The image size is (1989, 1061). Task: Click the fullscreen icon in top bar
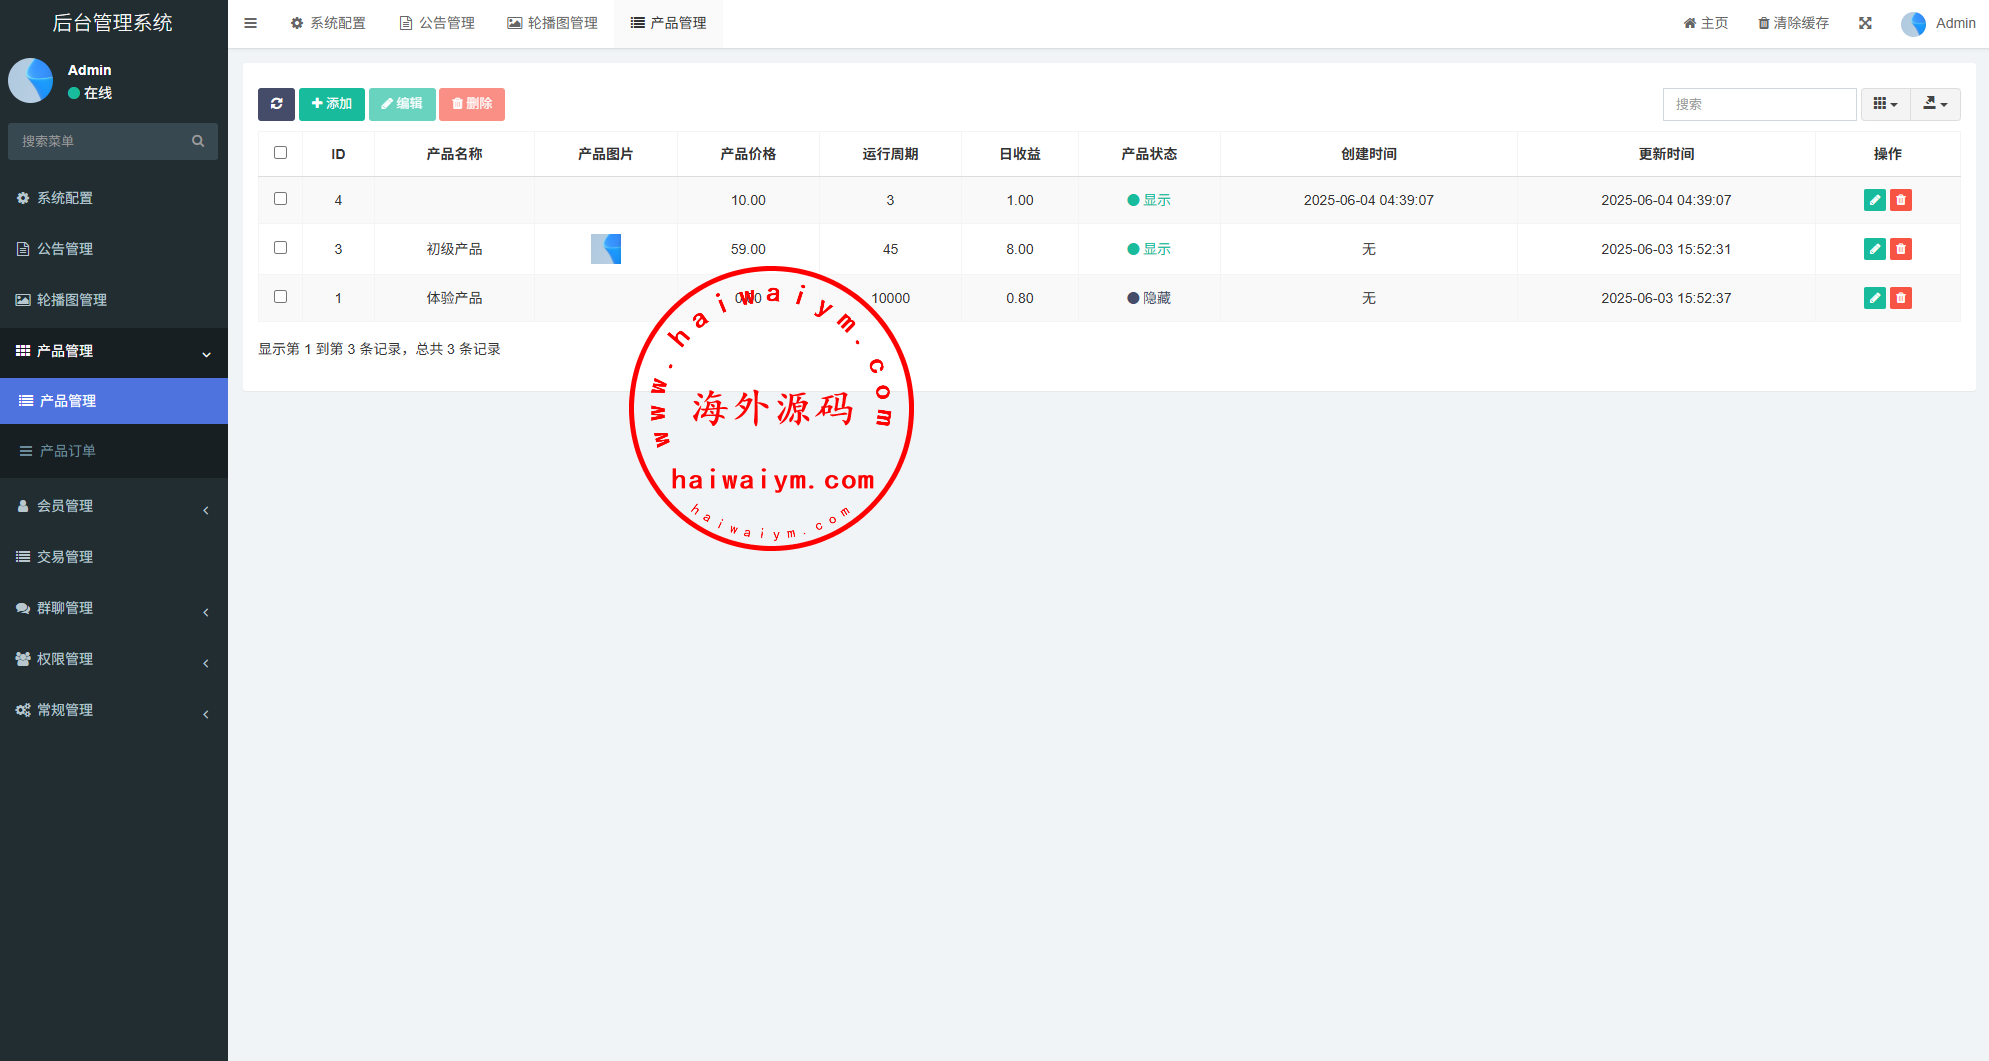pyautogui.click(x=1865, y=23)
